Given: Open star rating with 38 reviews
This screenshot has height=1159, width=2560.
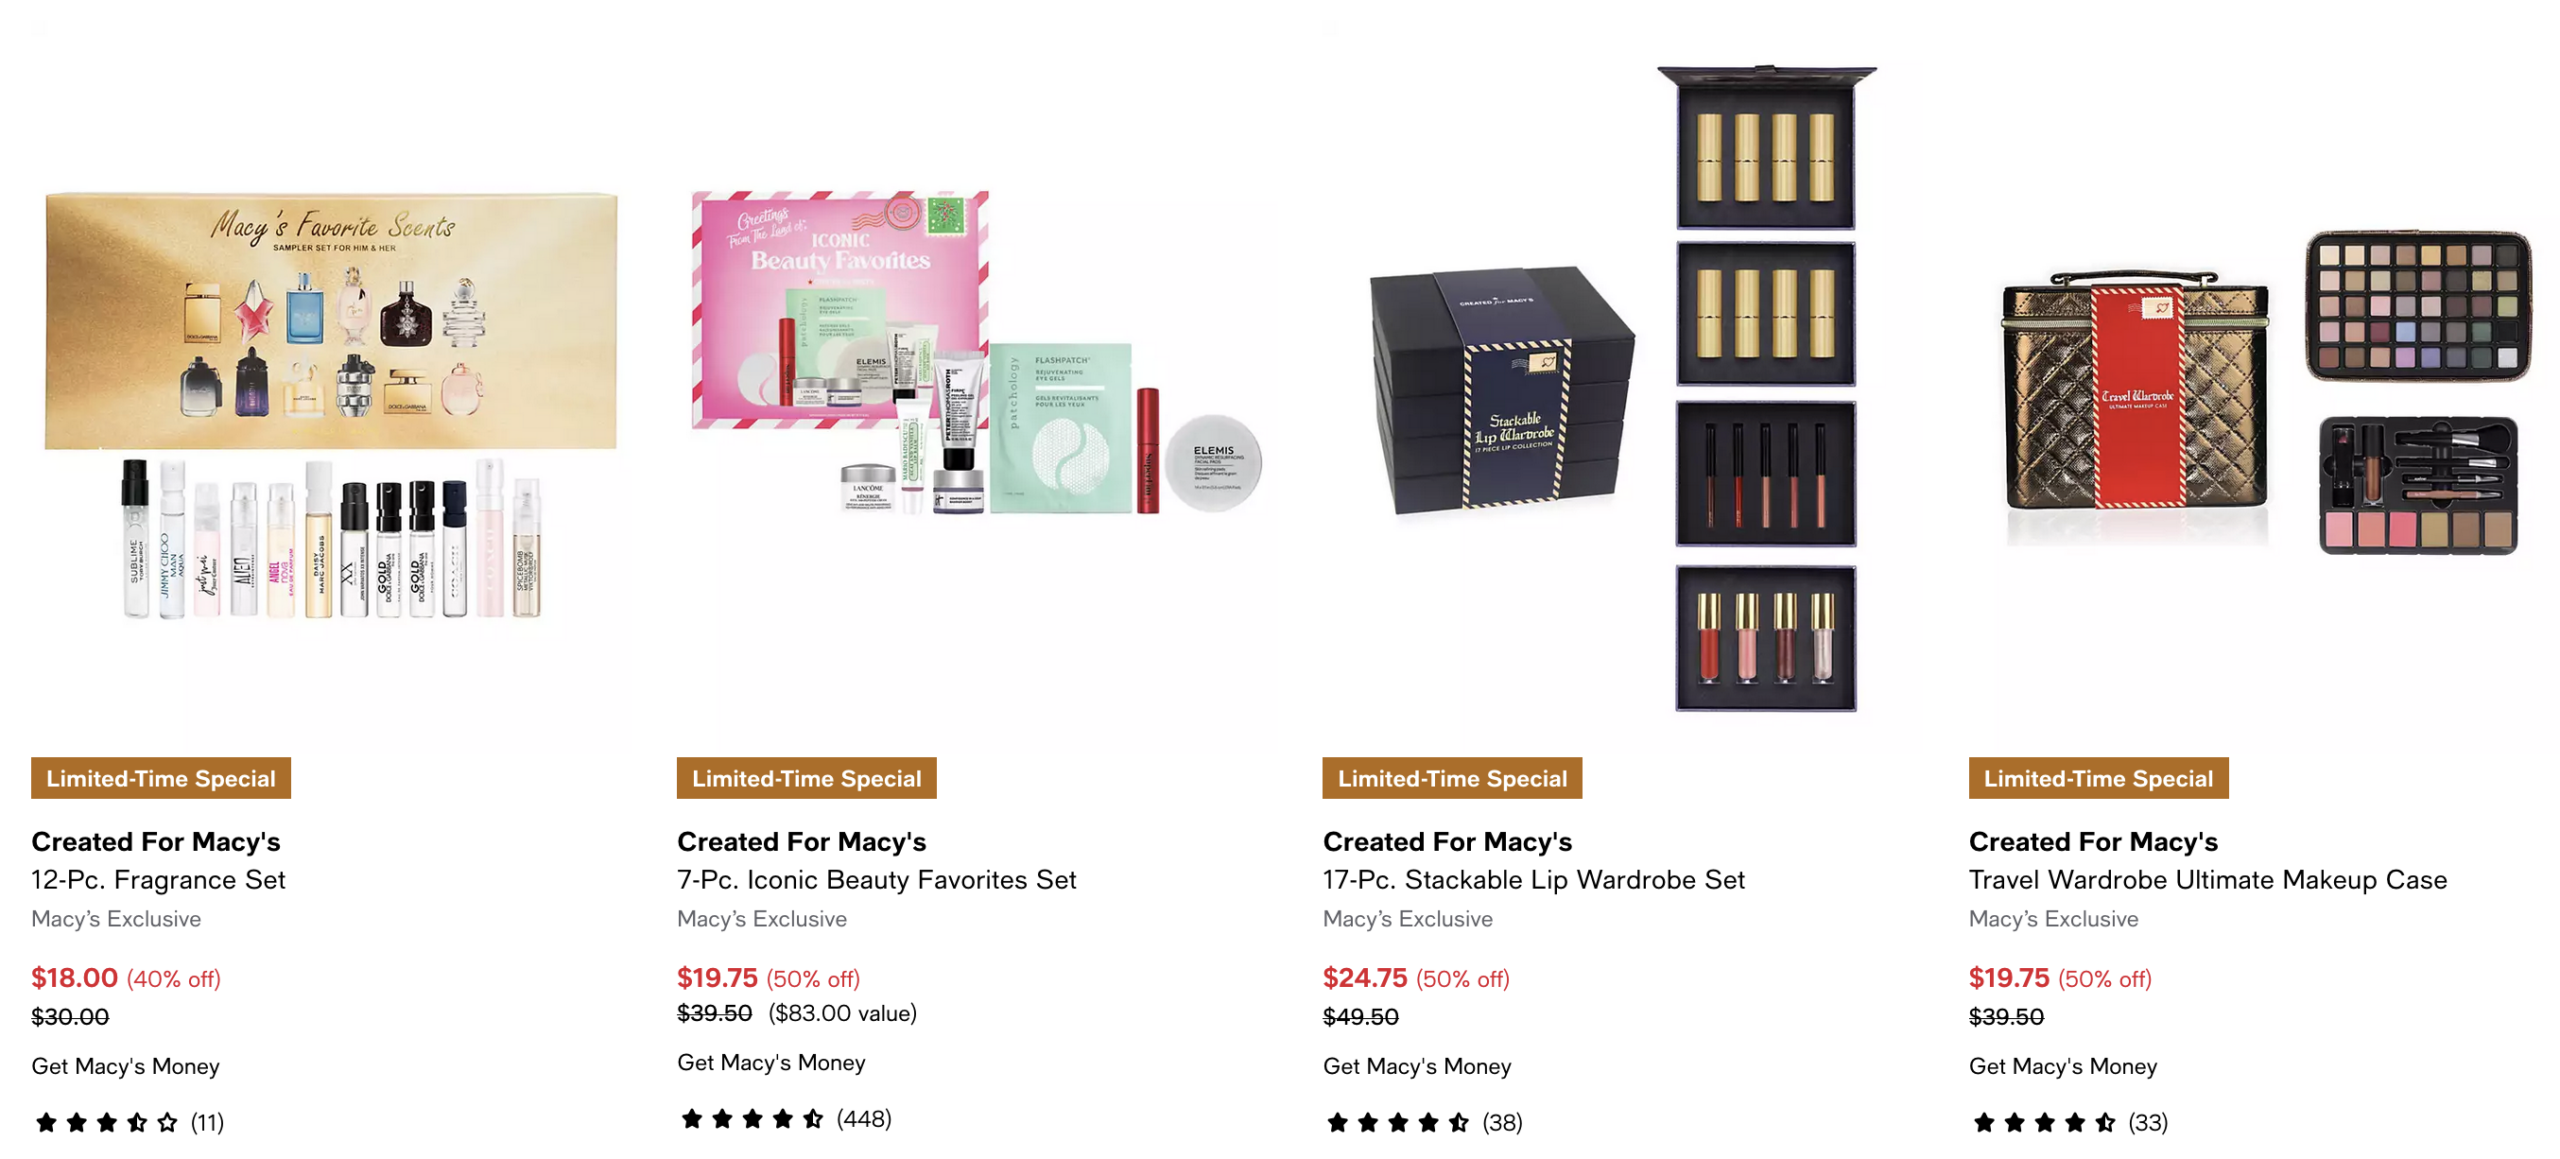Looking at the screenshot, I should [x=1398, y=1122].
